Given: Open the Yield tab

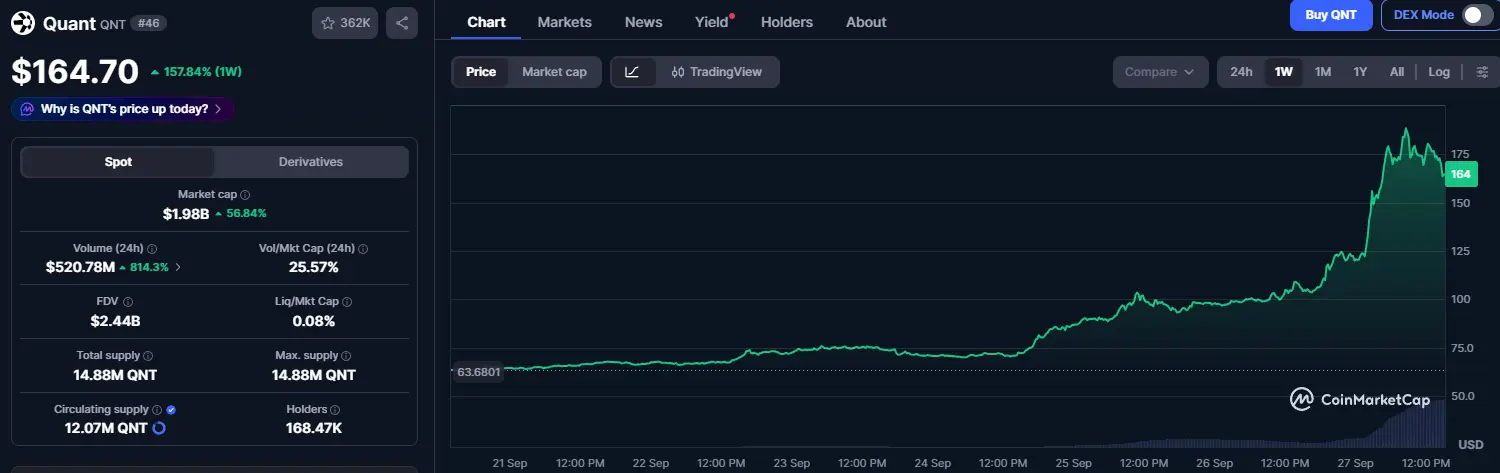Looking at the screenshot, I should point(712,22).
